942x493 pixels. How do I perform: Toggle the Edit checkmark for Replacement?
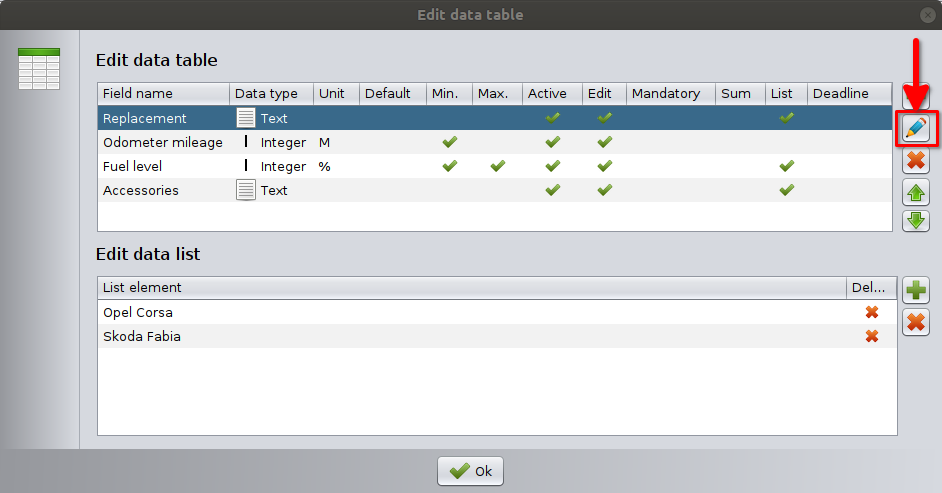click(604, 118)
